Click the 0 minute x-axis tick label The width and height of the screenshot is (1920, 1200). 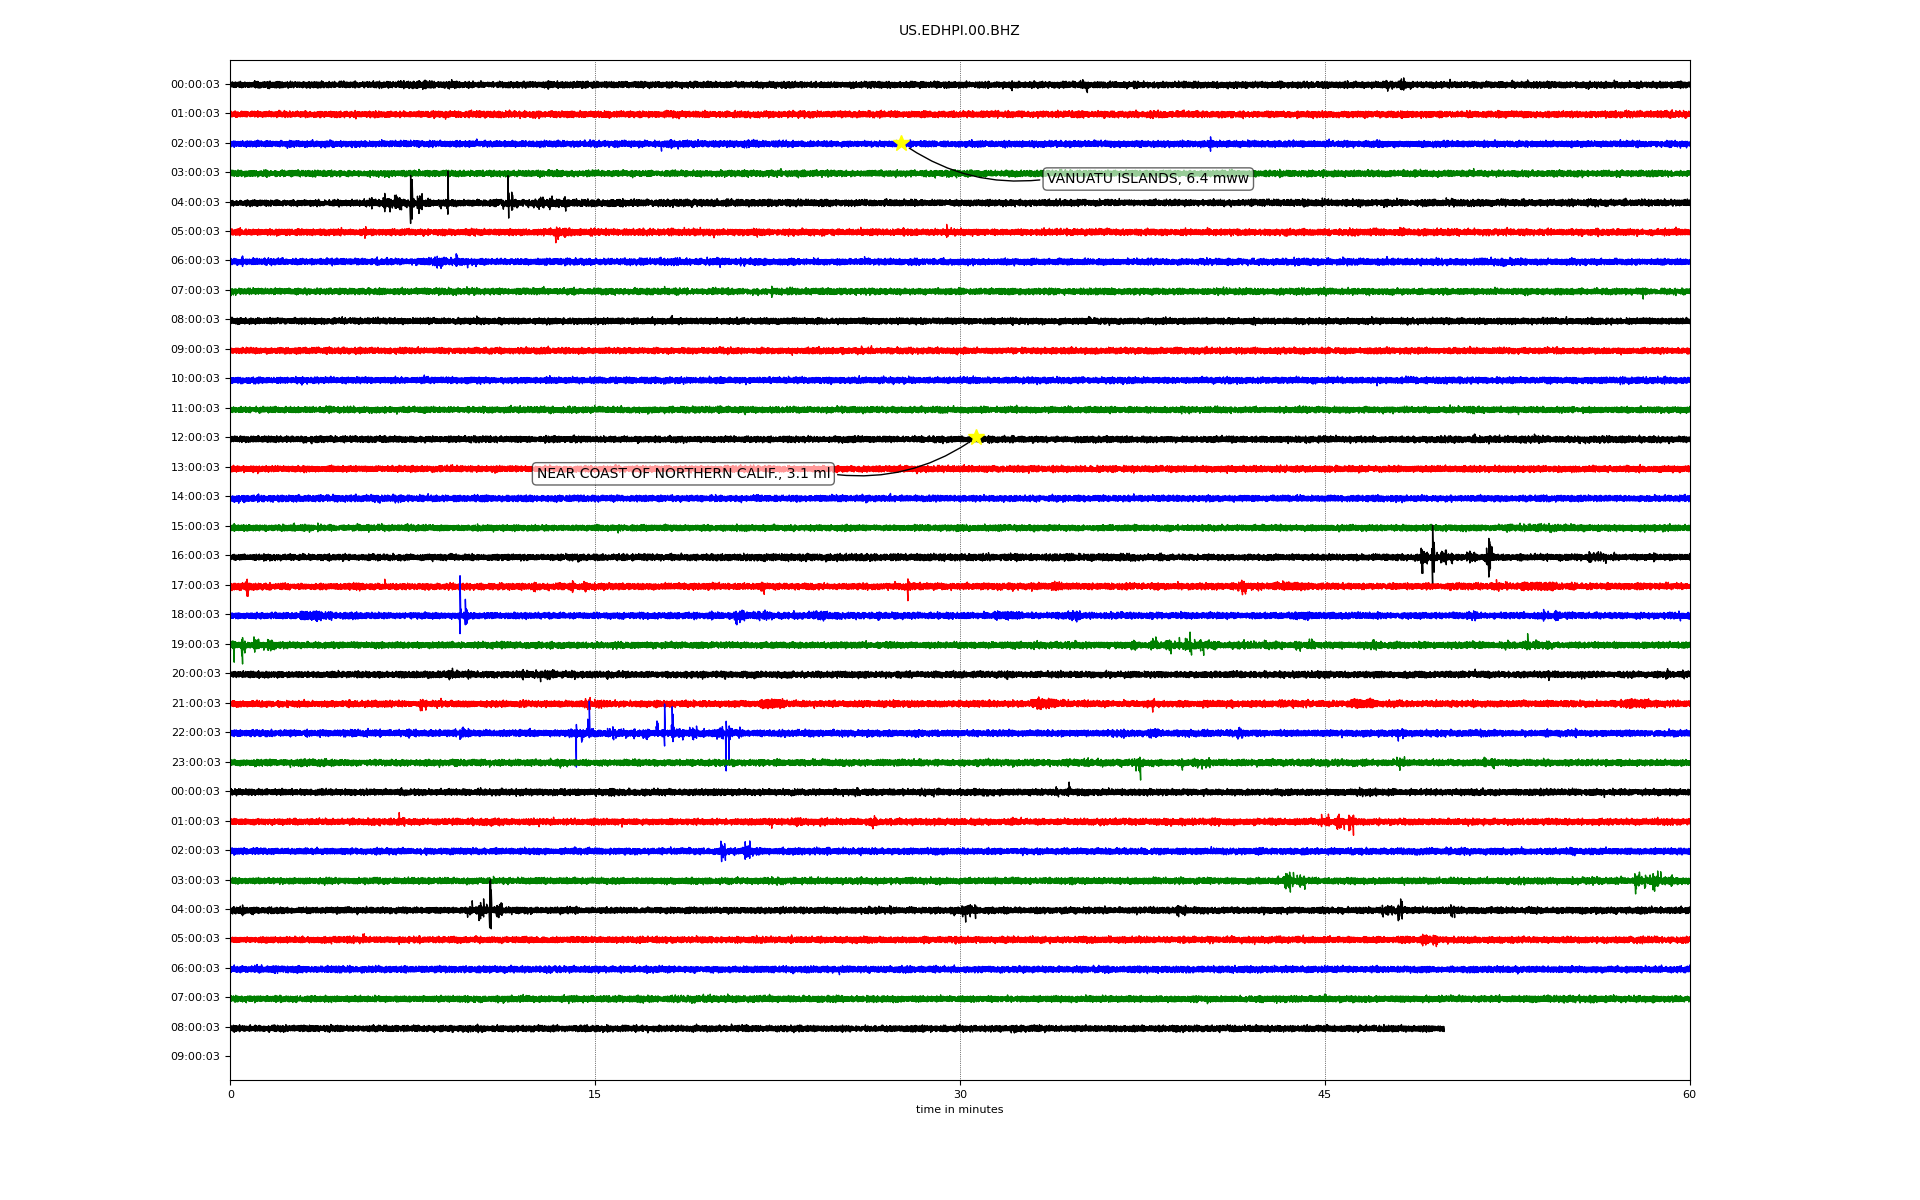pos(231,1094)
